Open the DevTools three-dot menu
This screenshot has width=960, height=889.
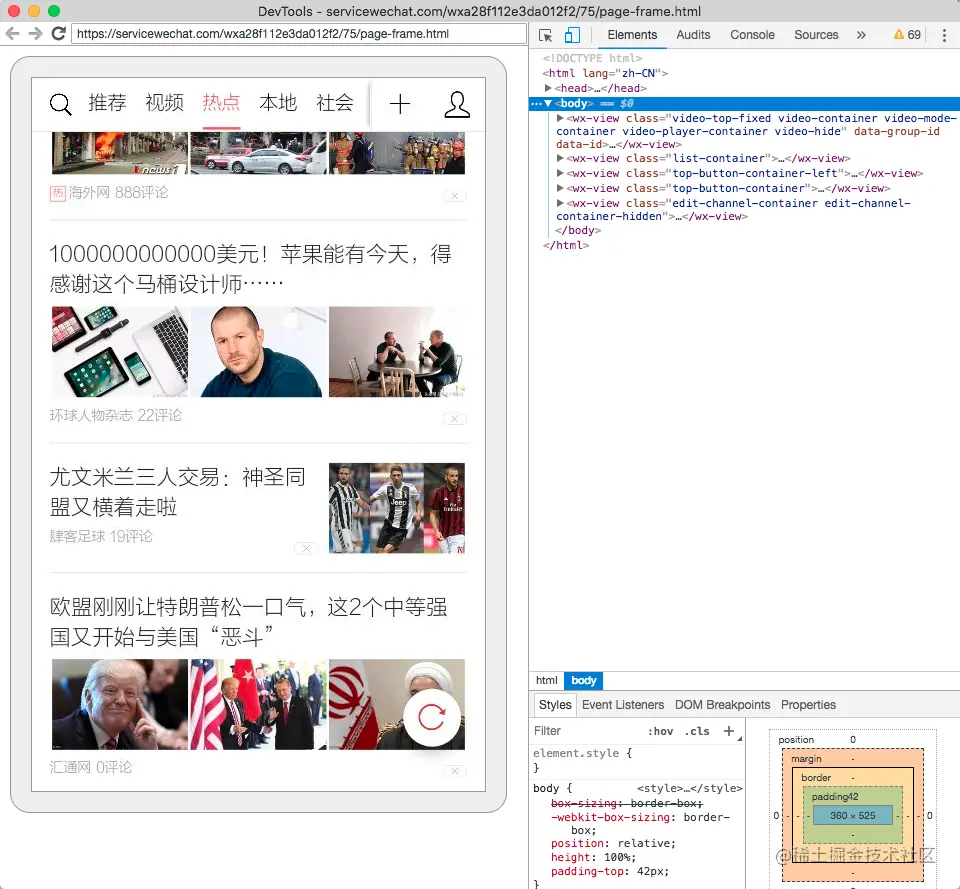click(944, 35)
